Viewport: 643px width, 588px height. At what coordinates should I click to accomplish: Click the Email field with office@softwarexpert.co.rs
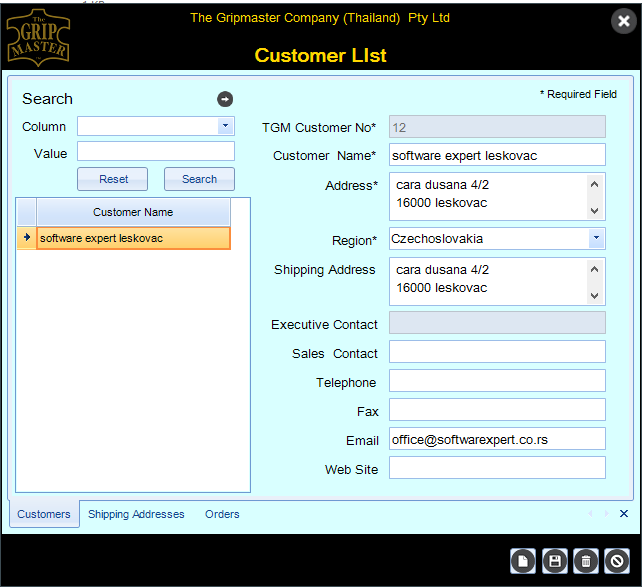(x=497, y=439)
